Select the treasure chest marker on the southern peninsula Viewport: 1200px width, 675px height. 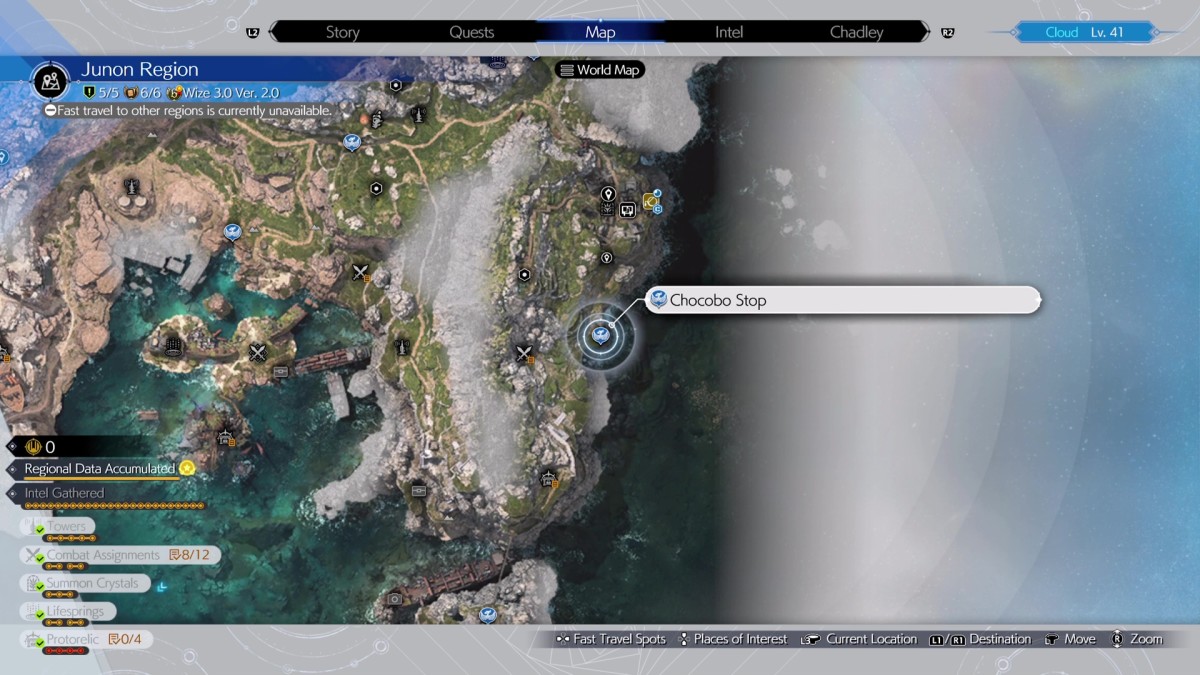(419, 490)
